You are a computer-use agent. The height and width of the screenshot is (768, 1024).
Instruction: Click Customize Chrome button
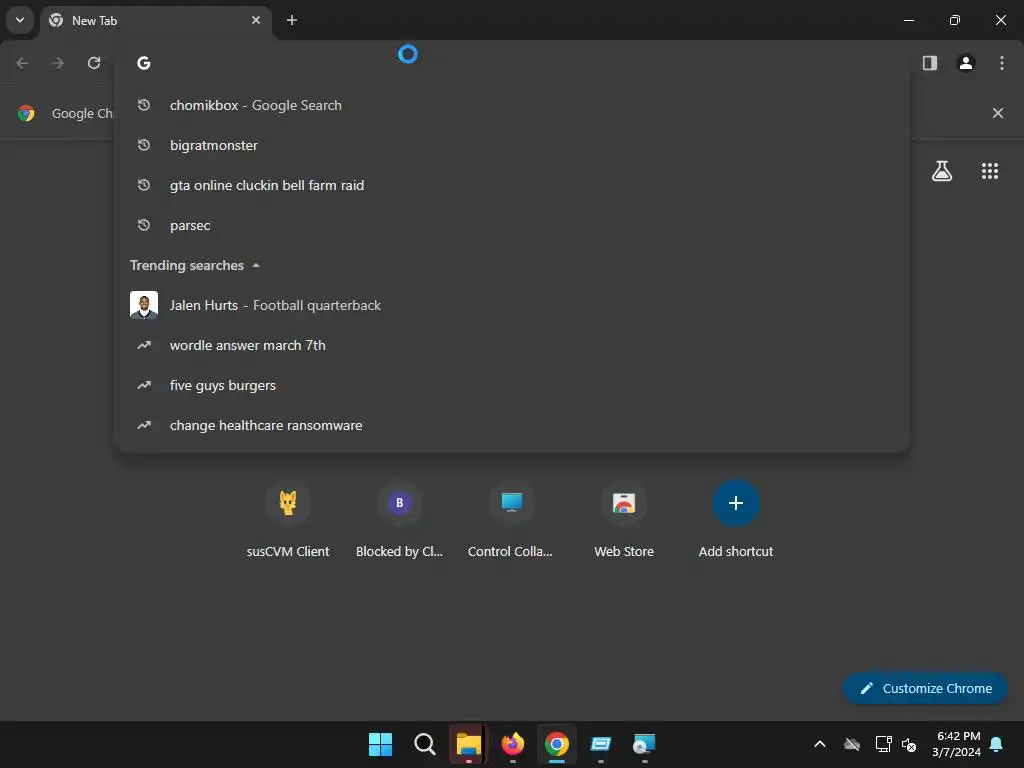coord(925,688)
